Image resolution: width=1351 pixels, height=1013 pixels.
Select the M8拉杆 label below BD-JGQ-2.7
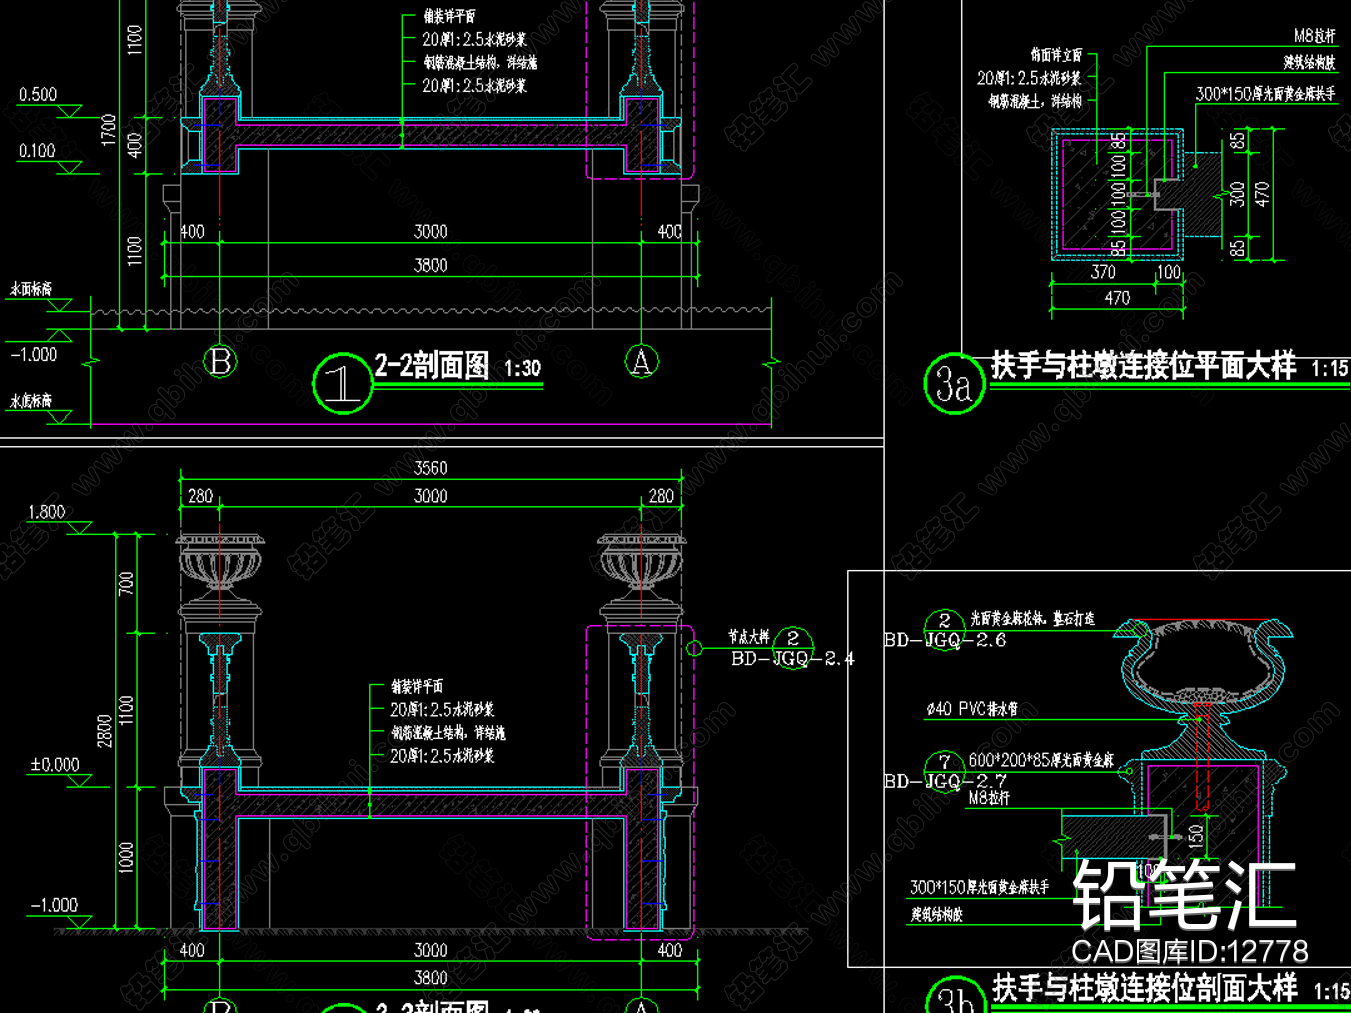point(989,798)
